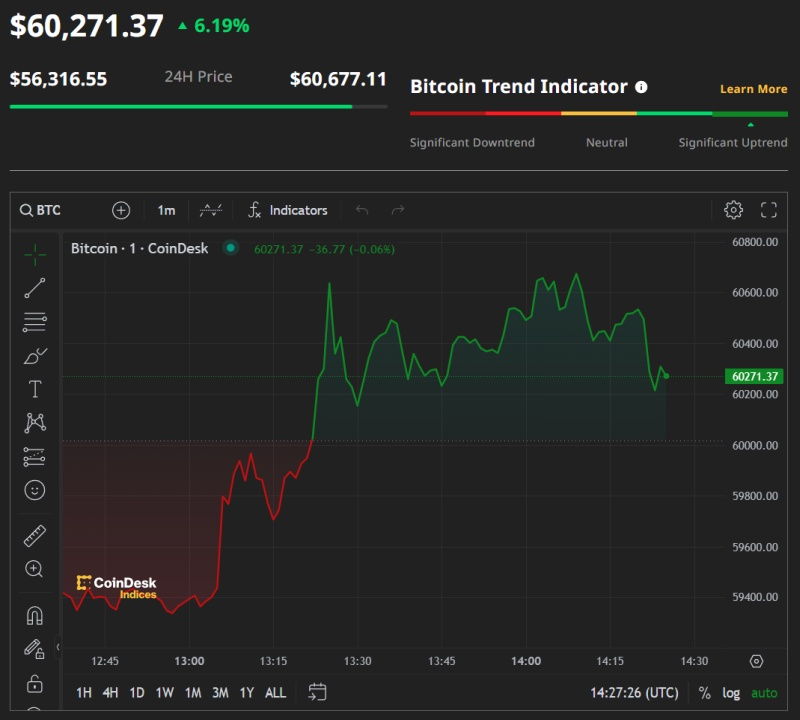Image resolution: width=800 pixels, height=720 pixels.
Task: Enter fullscreen chart mode
Action: [769, 210]
